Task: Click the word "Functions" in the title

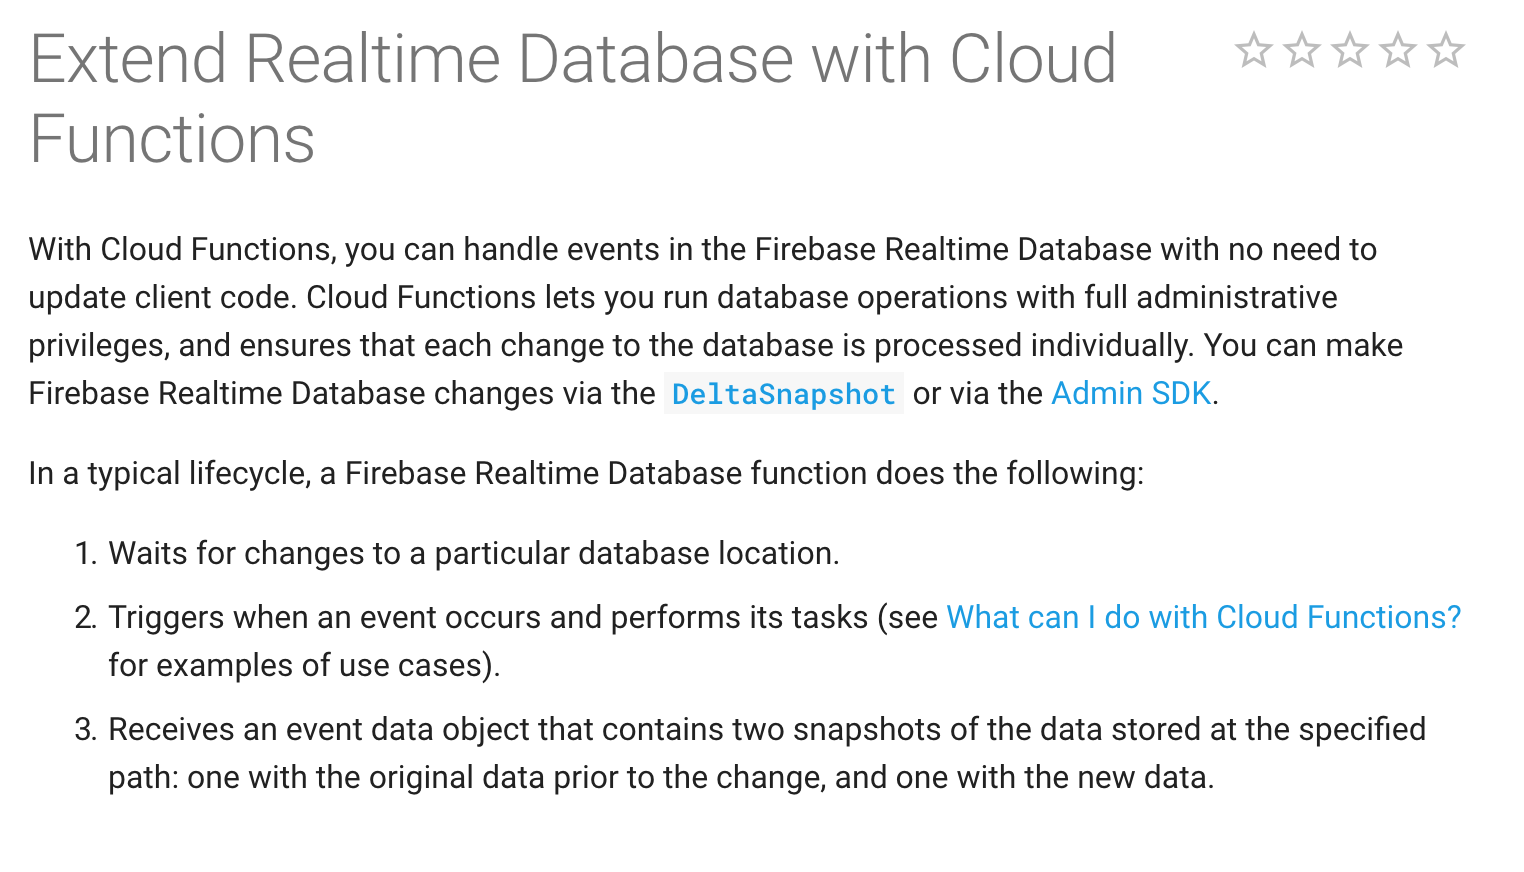Action: pos(172,139)
